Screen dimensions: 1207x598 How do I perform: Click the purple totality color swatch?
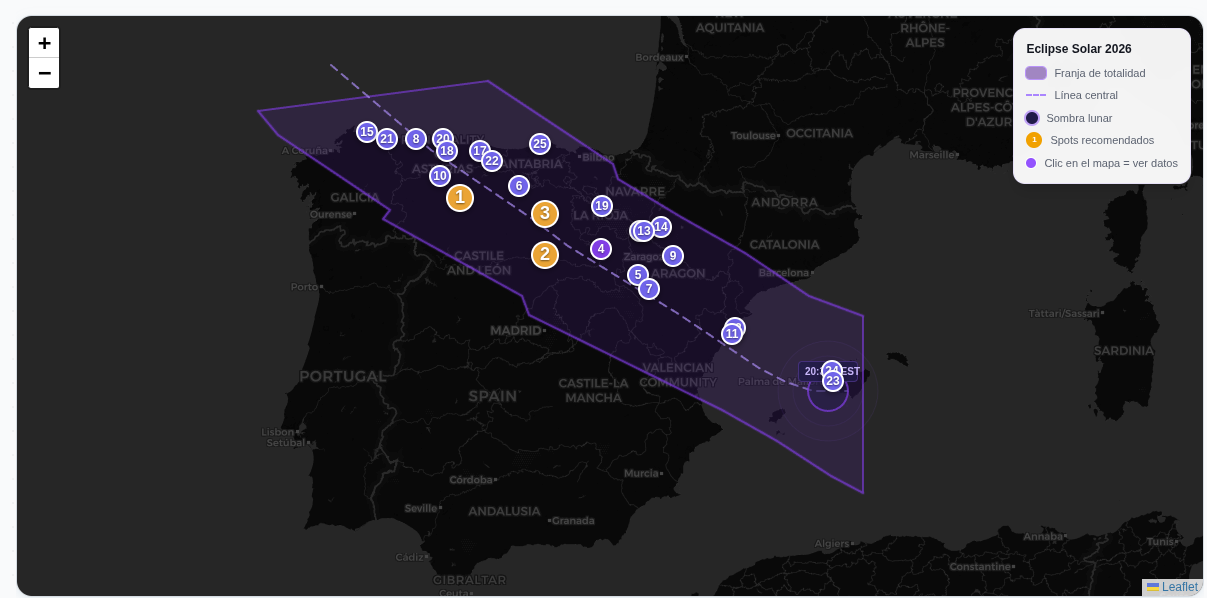1035,72
